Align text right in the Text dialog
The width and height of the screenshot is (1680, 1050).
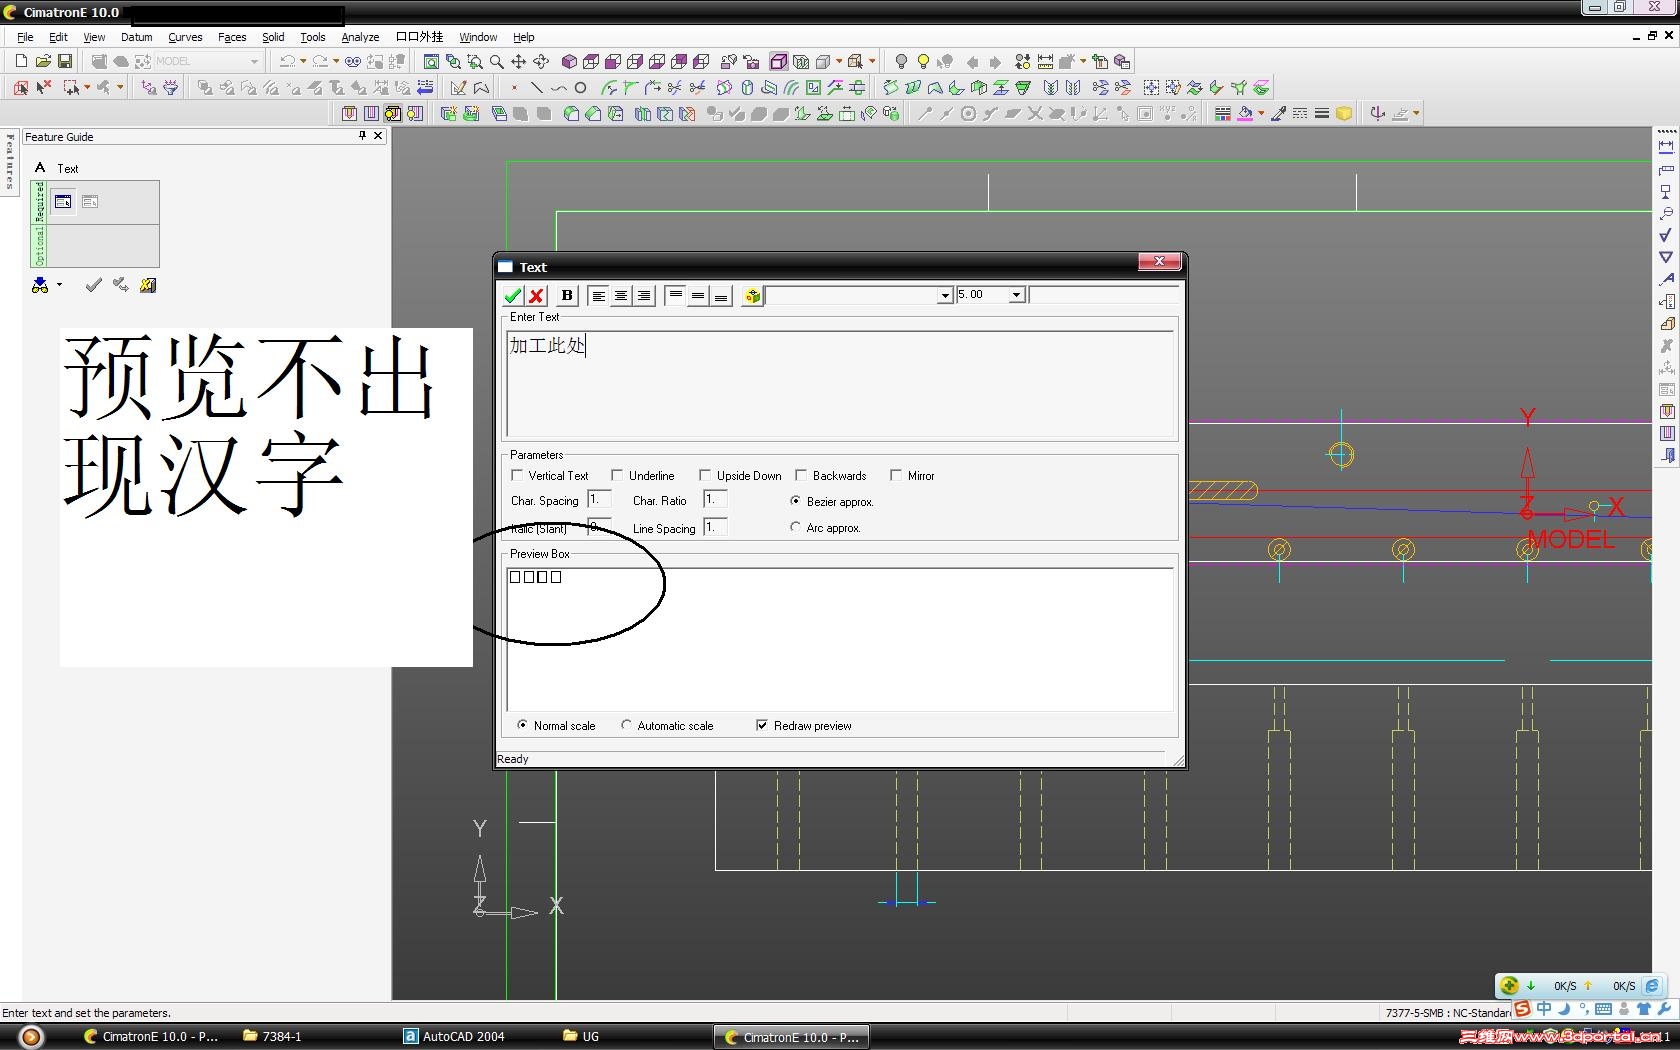coord(644,295)
